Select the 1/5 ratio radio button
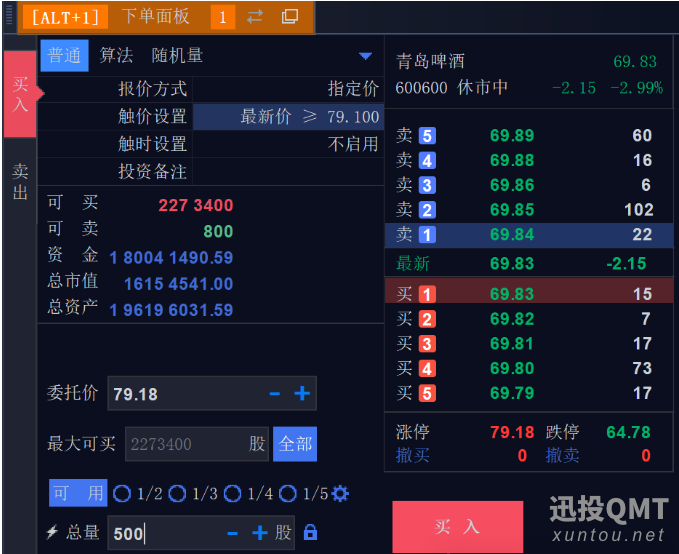This screenshot has height=554, width=679. point(288,493)
